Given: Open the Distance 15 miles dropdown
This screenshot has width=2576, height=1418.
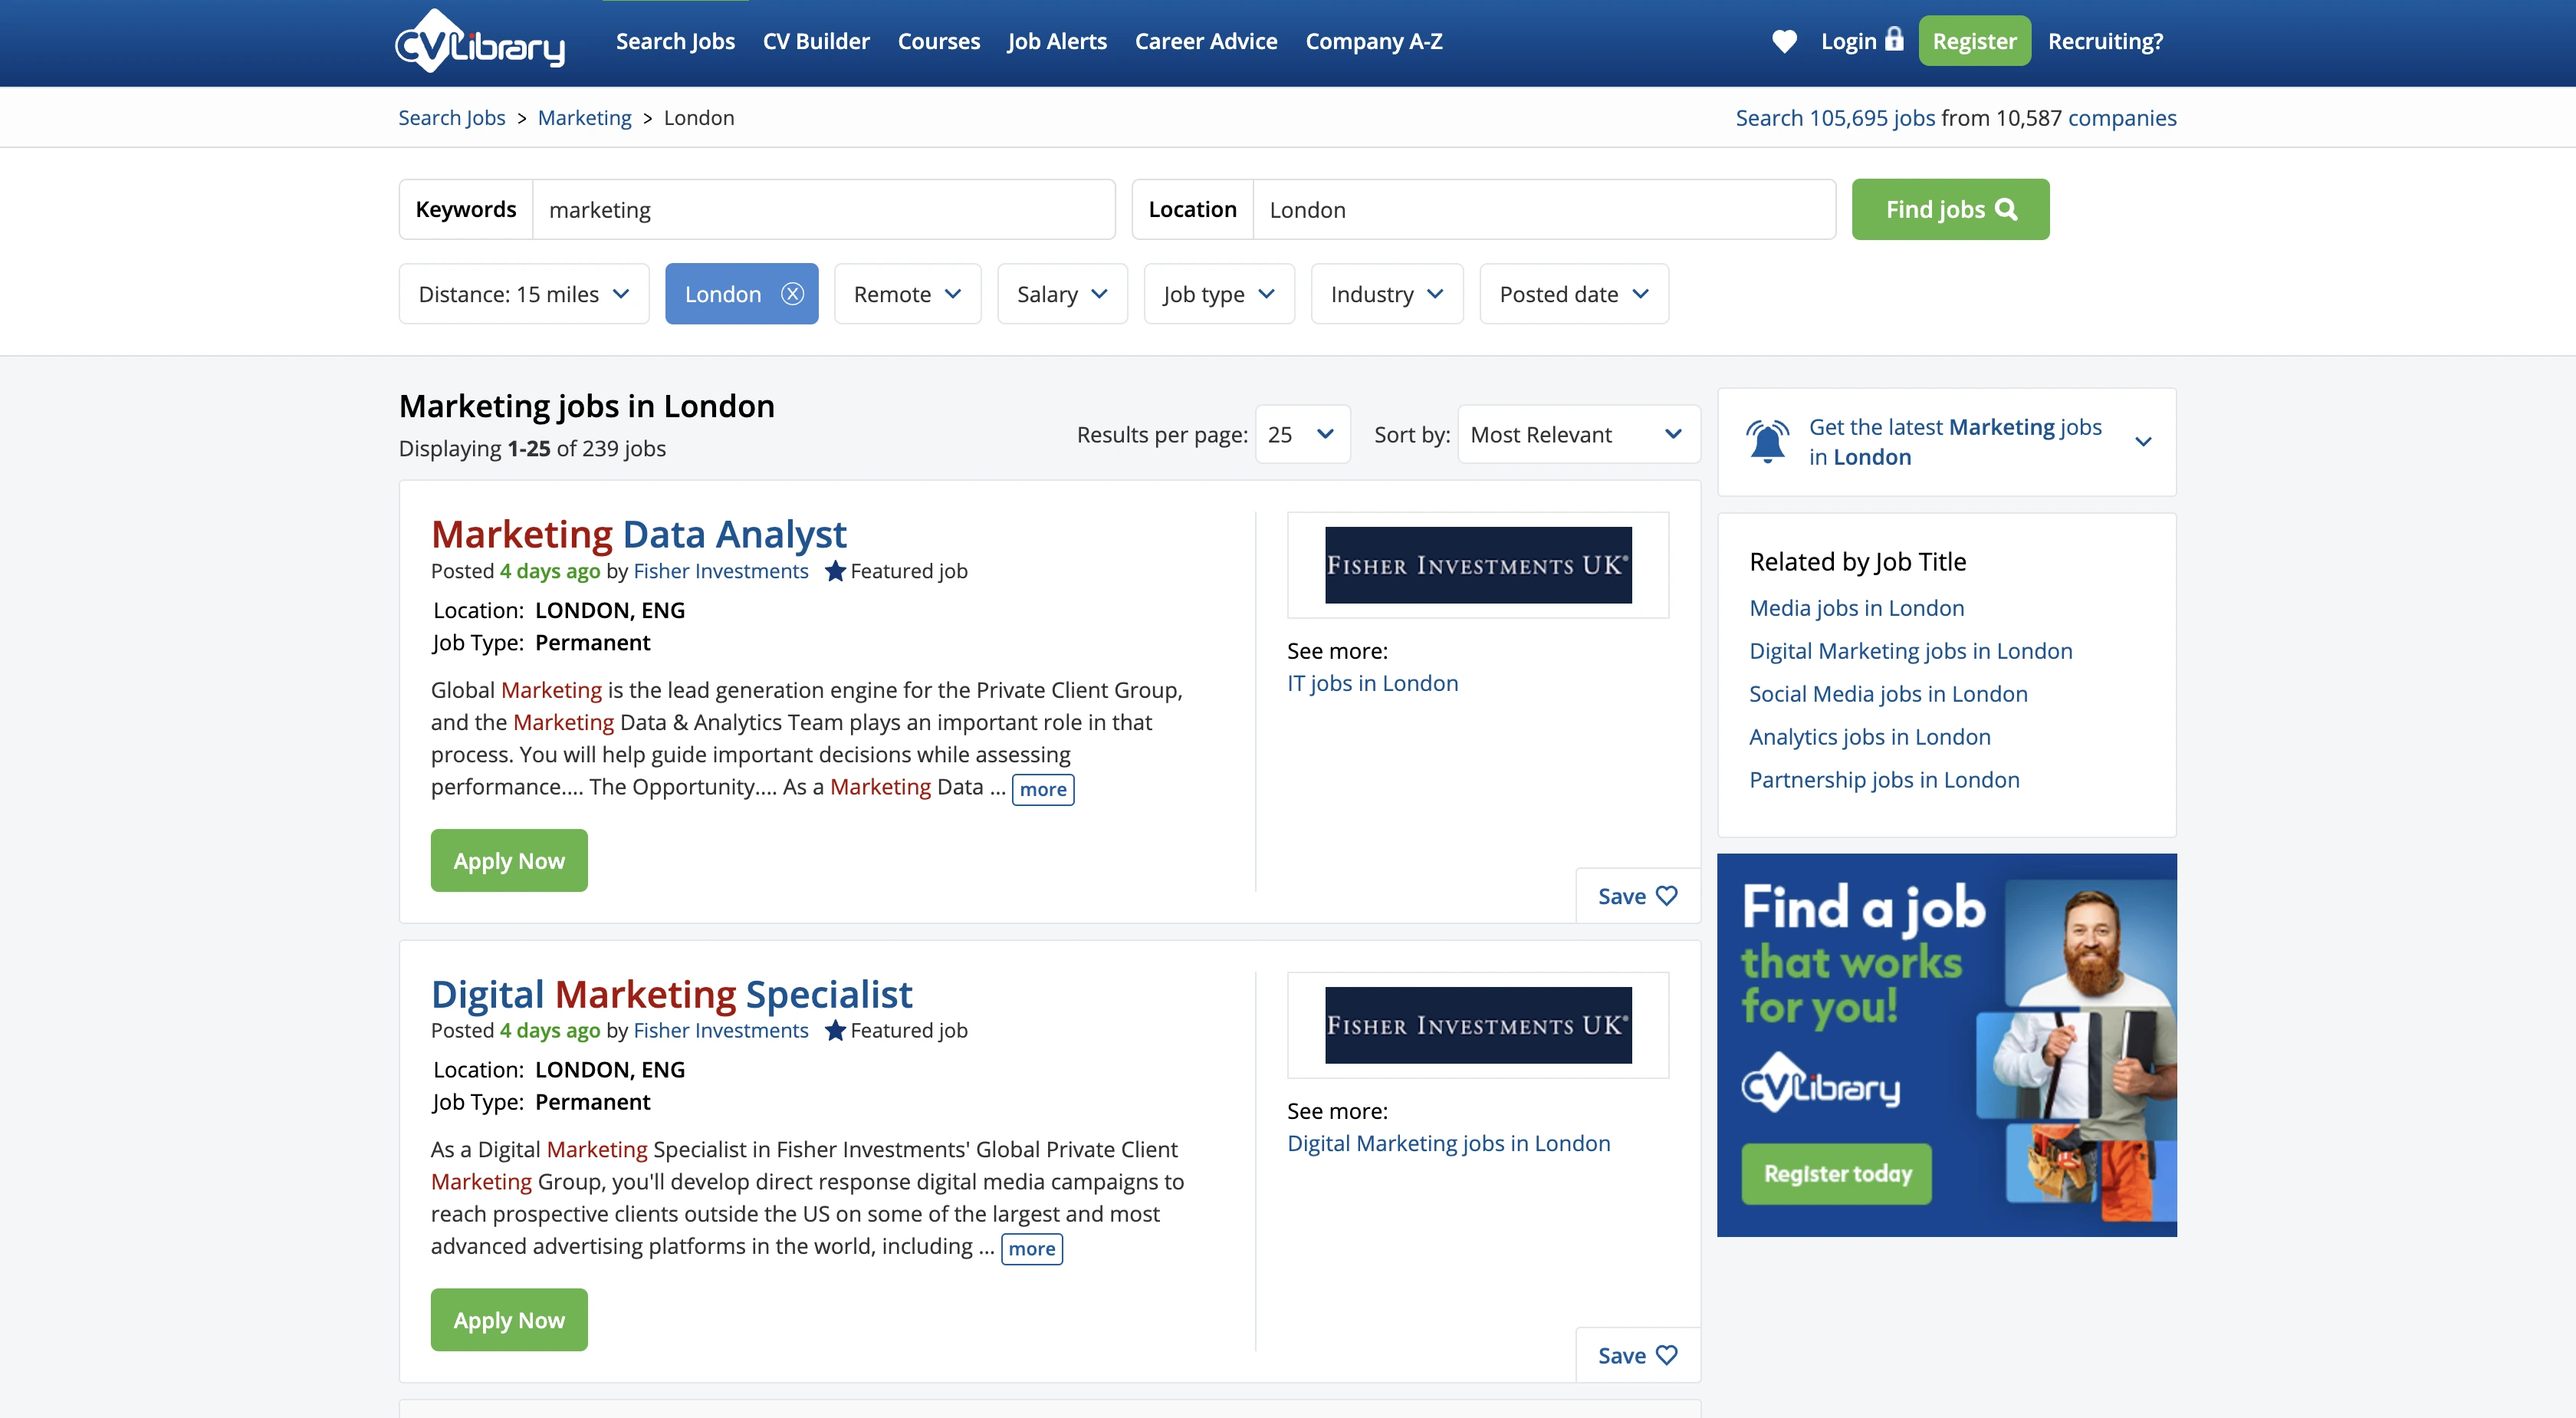Looking at the screenshot, I should coord(523,294).
